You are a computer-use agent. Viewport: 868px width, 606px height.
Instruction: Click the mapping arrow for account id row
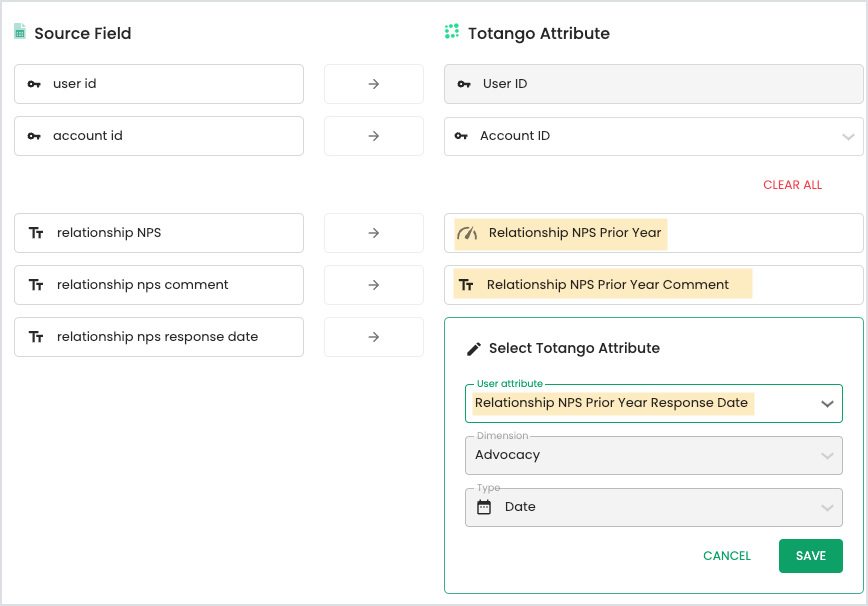tap(374, 136)
